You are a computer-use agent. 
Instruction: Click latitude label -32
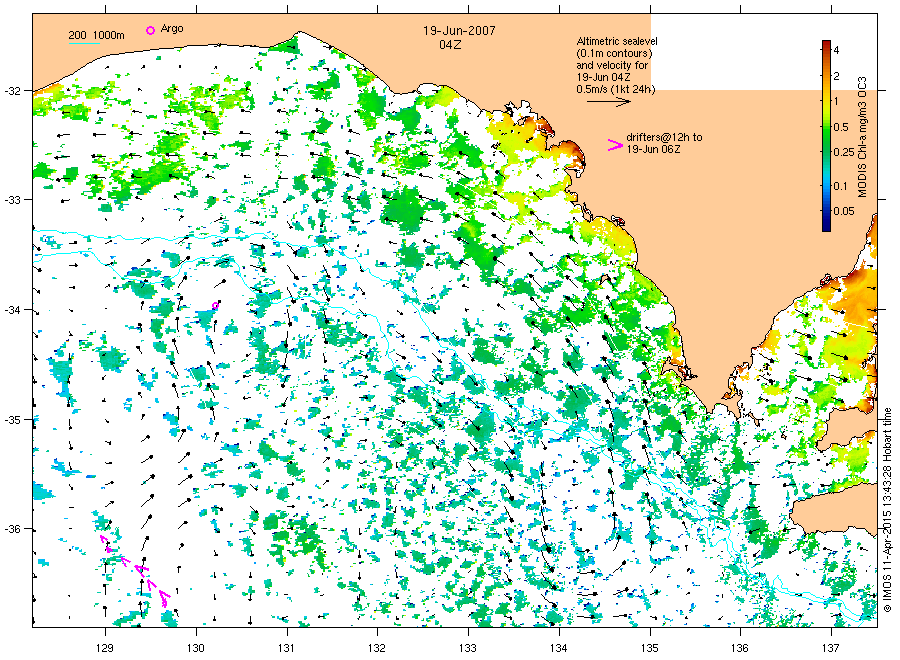click(12, 91)
